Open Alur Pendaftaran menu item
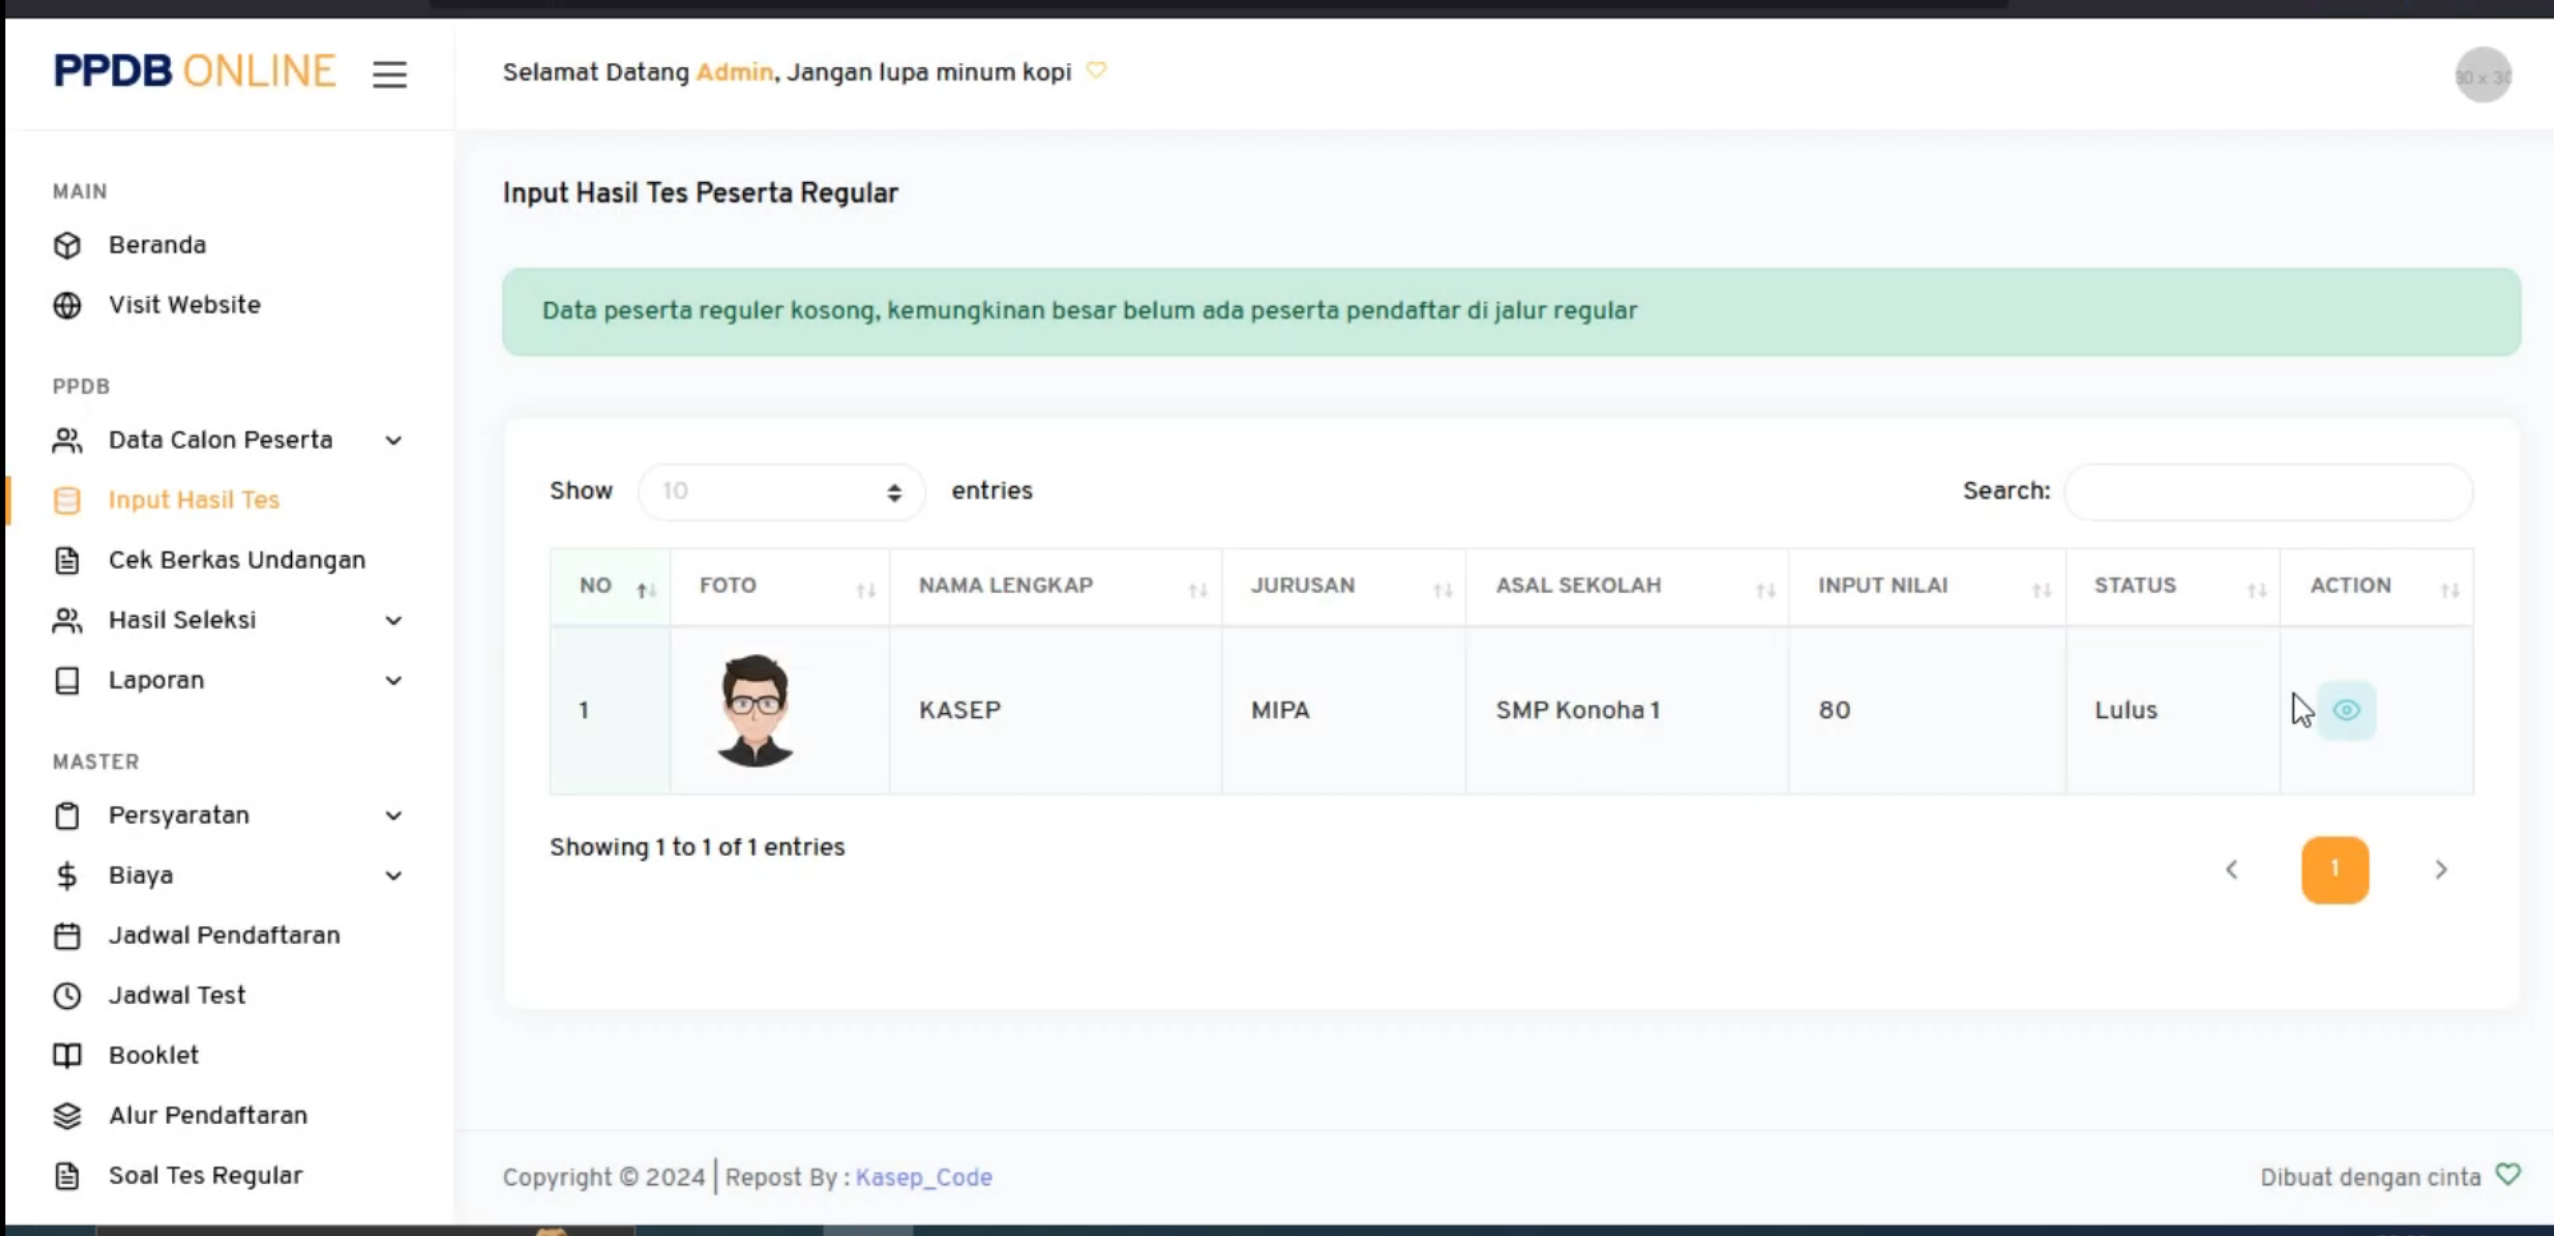The width and height of the screenshot is (2554, 1236). pyautogui.click(x=208, y=1115)
